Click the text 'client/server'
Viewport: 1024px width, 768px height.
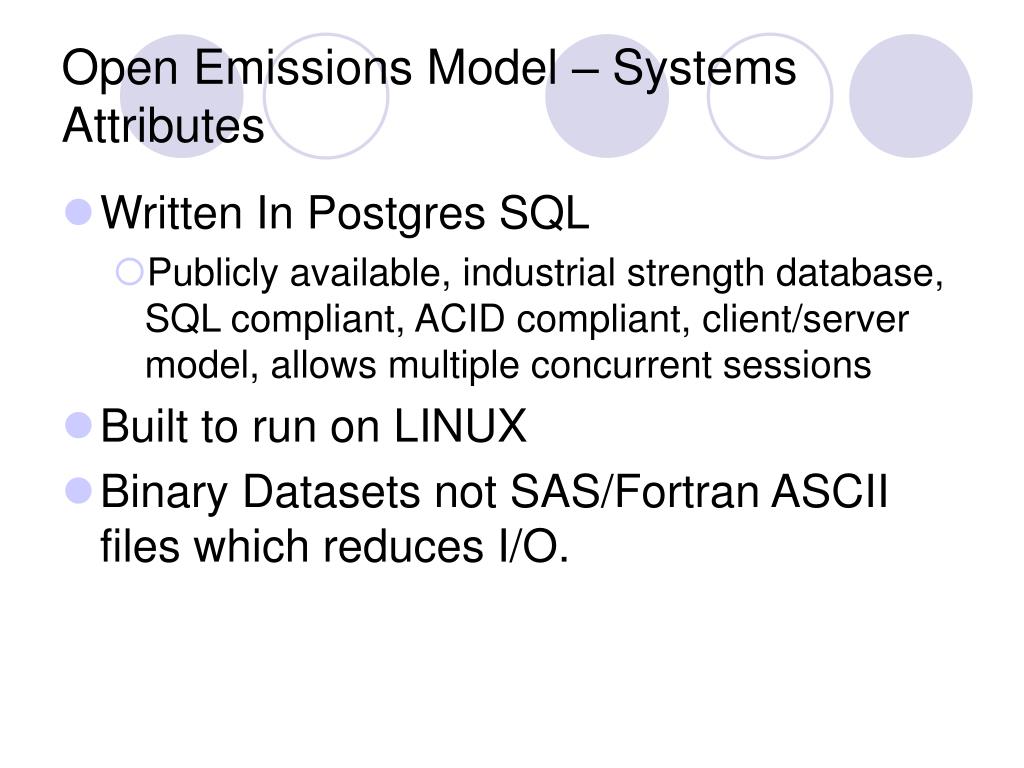coord(805,319)
